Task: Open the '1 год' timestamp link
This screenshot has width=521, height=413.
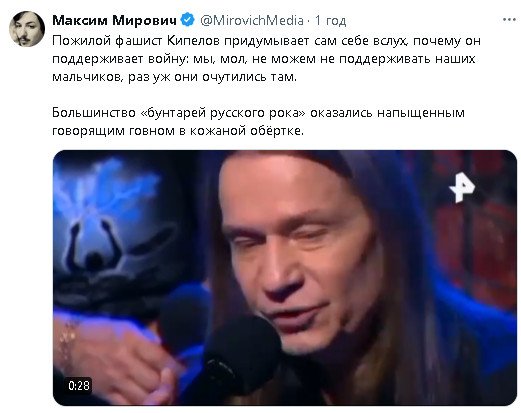Action: (330, 21)
